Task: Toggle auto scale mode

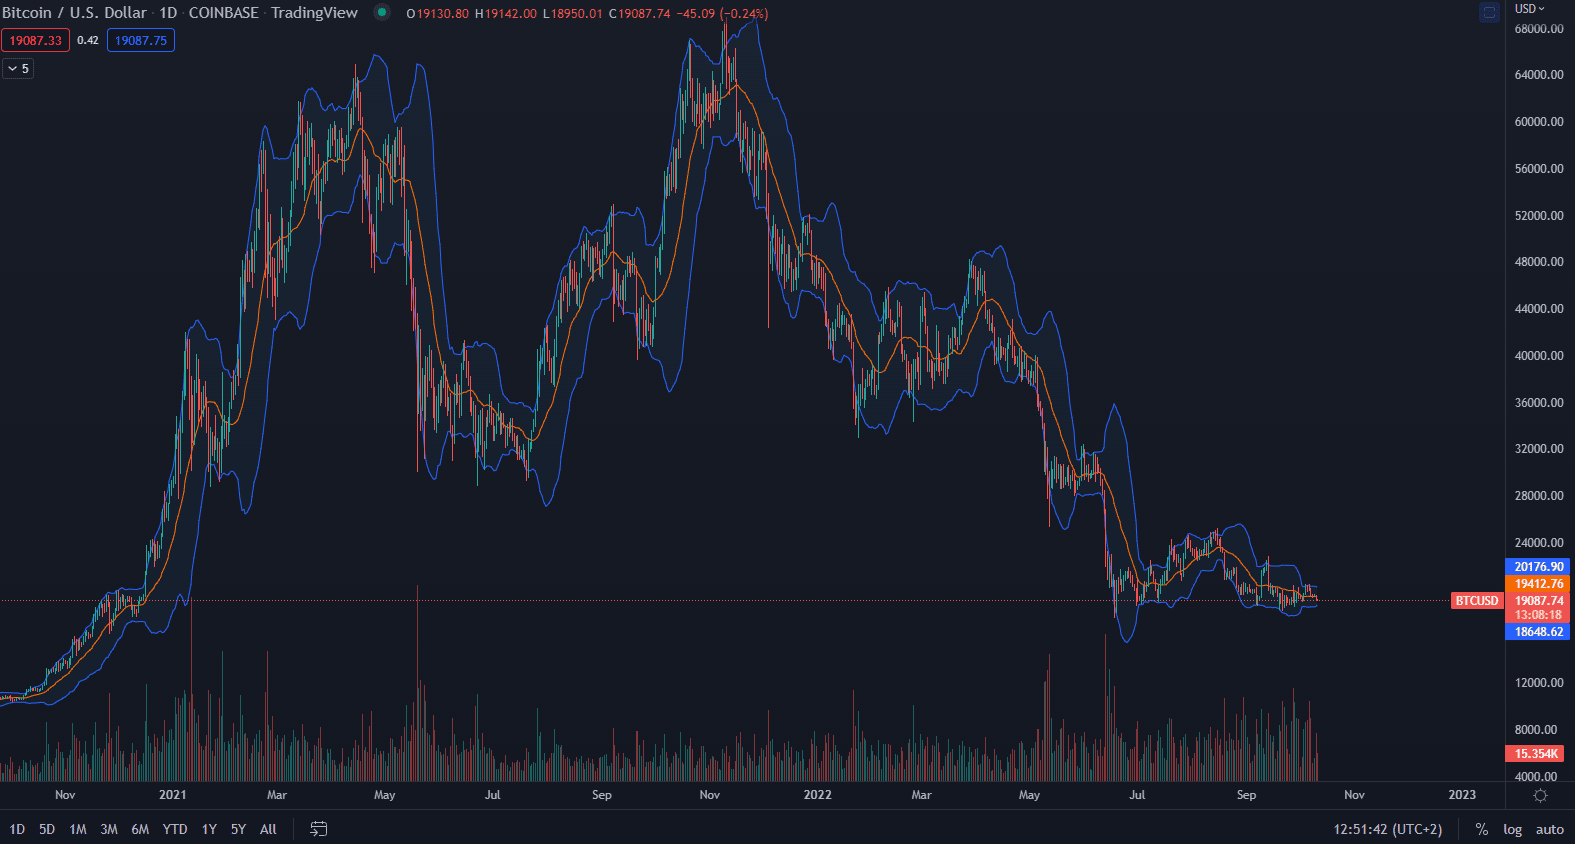Action: pos(1549,829)
